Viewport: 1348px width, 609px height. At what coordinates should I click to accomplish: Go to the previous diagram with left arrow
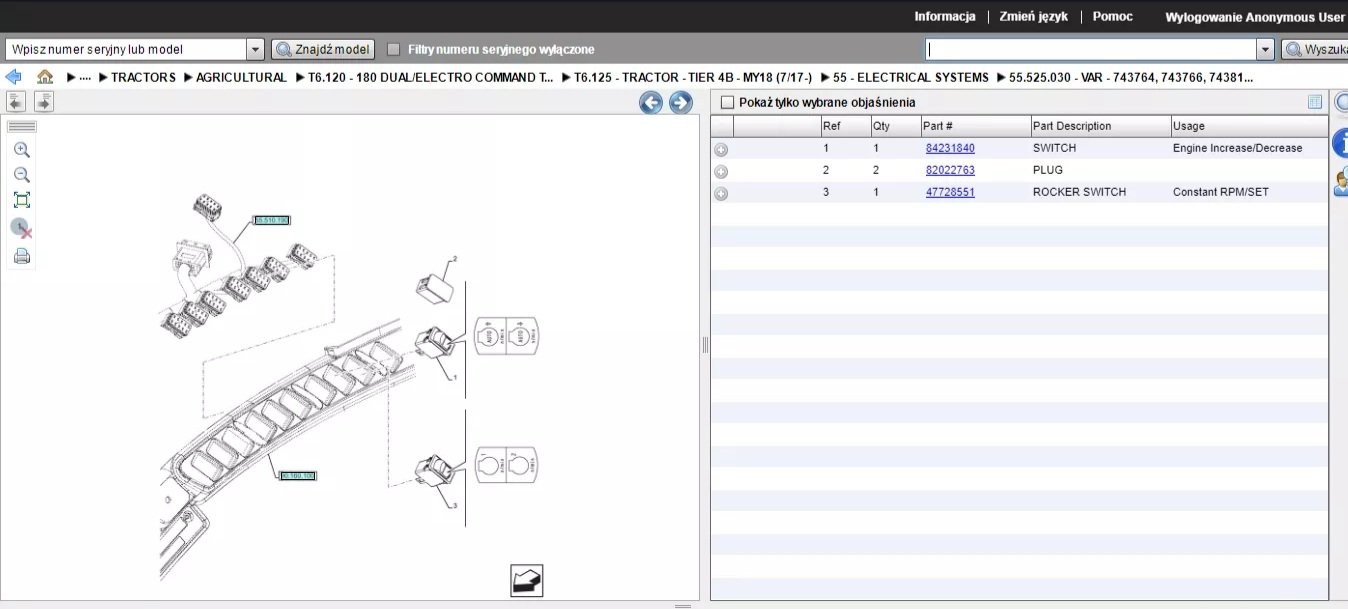tap(651, 102)
